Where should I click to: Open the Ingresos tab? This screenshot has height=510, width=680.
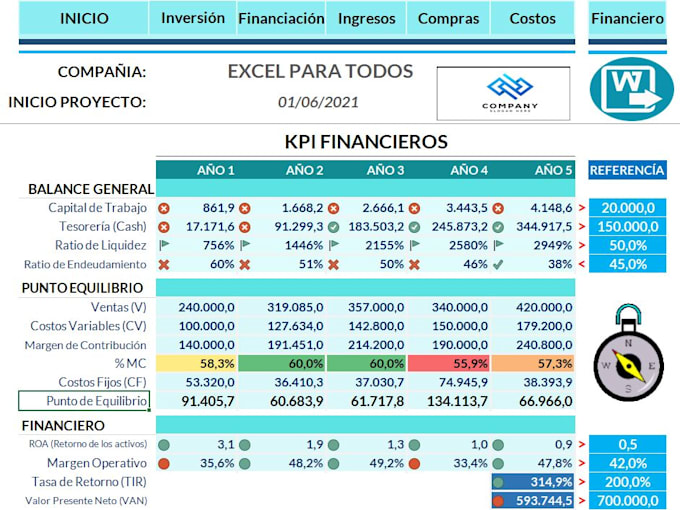click(x=366, y=18)
